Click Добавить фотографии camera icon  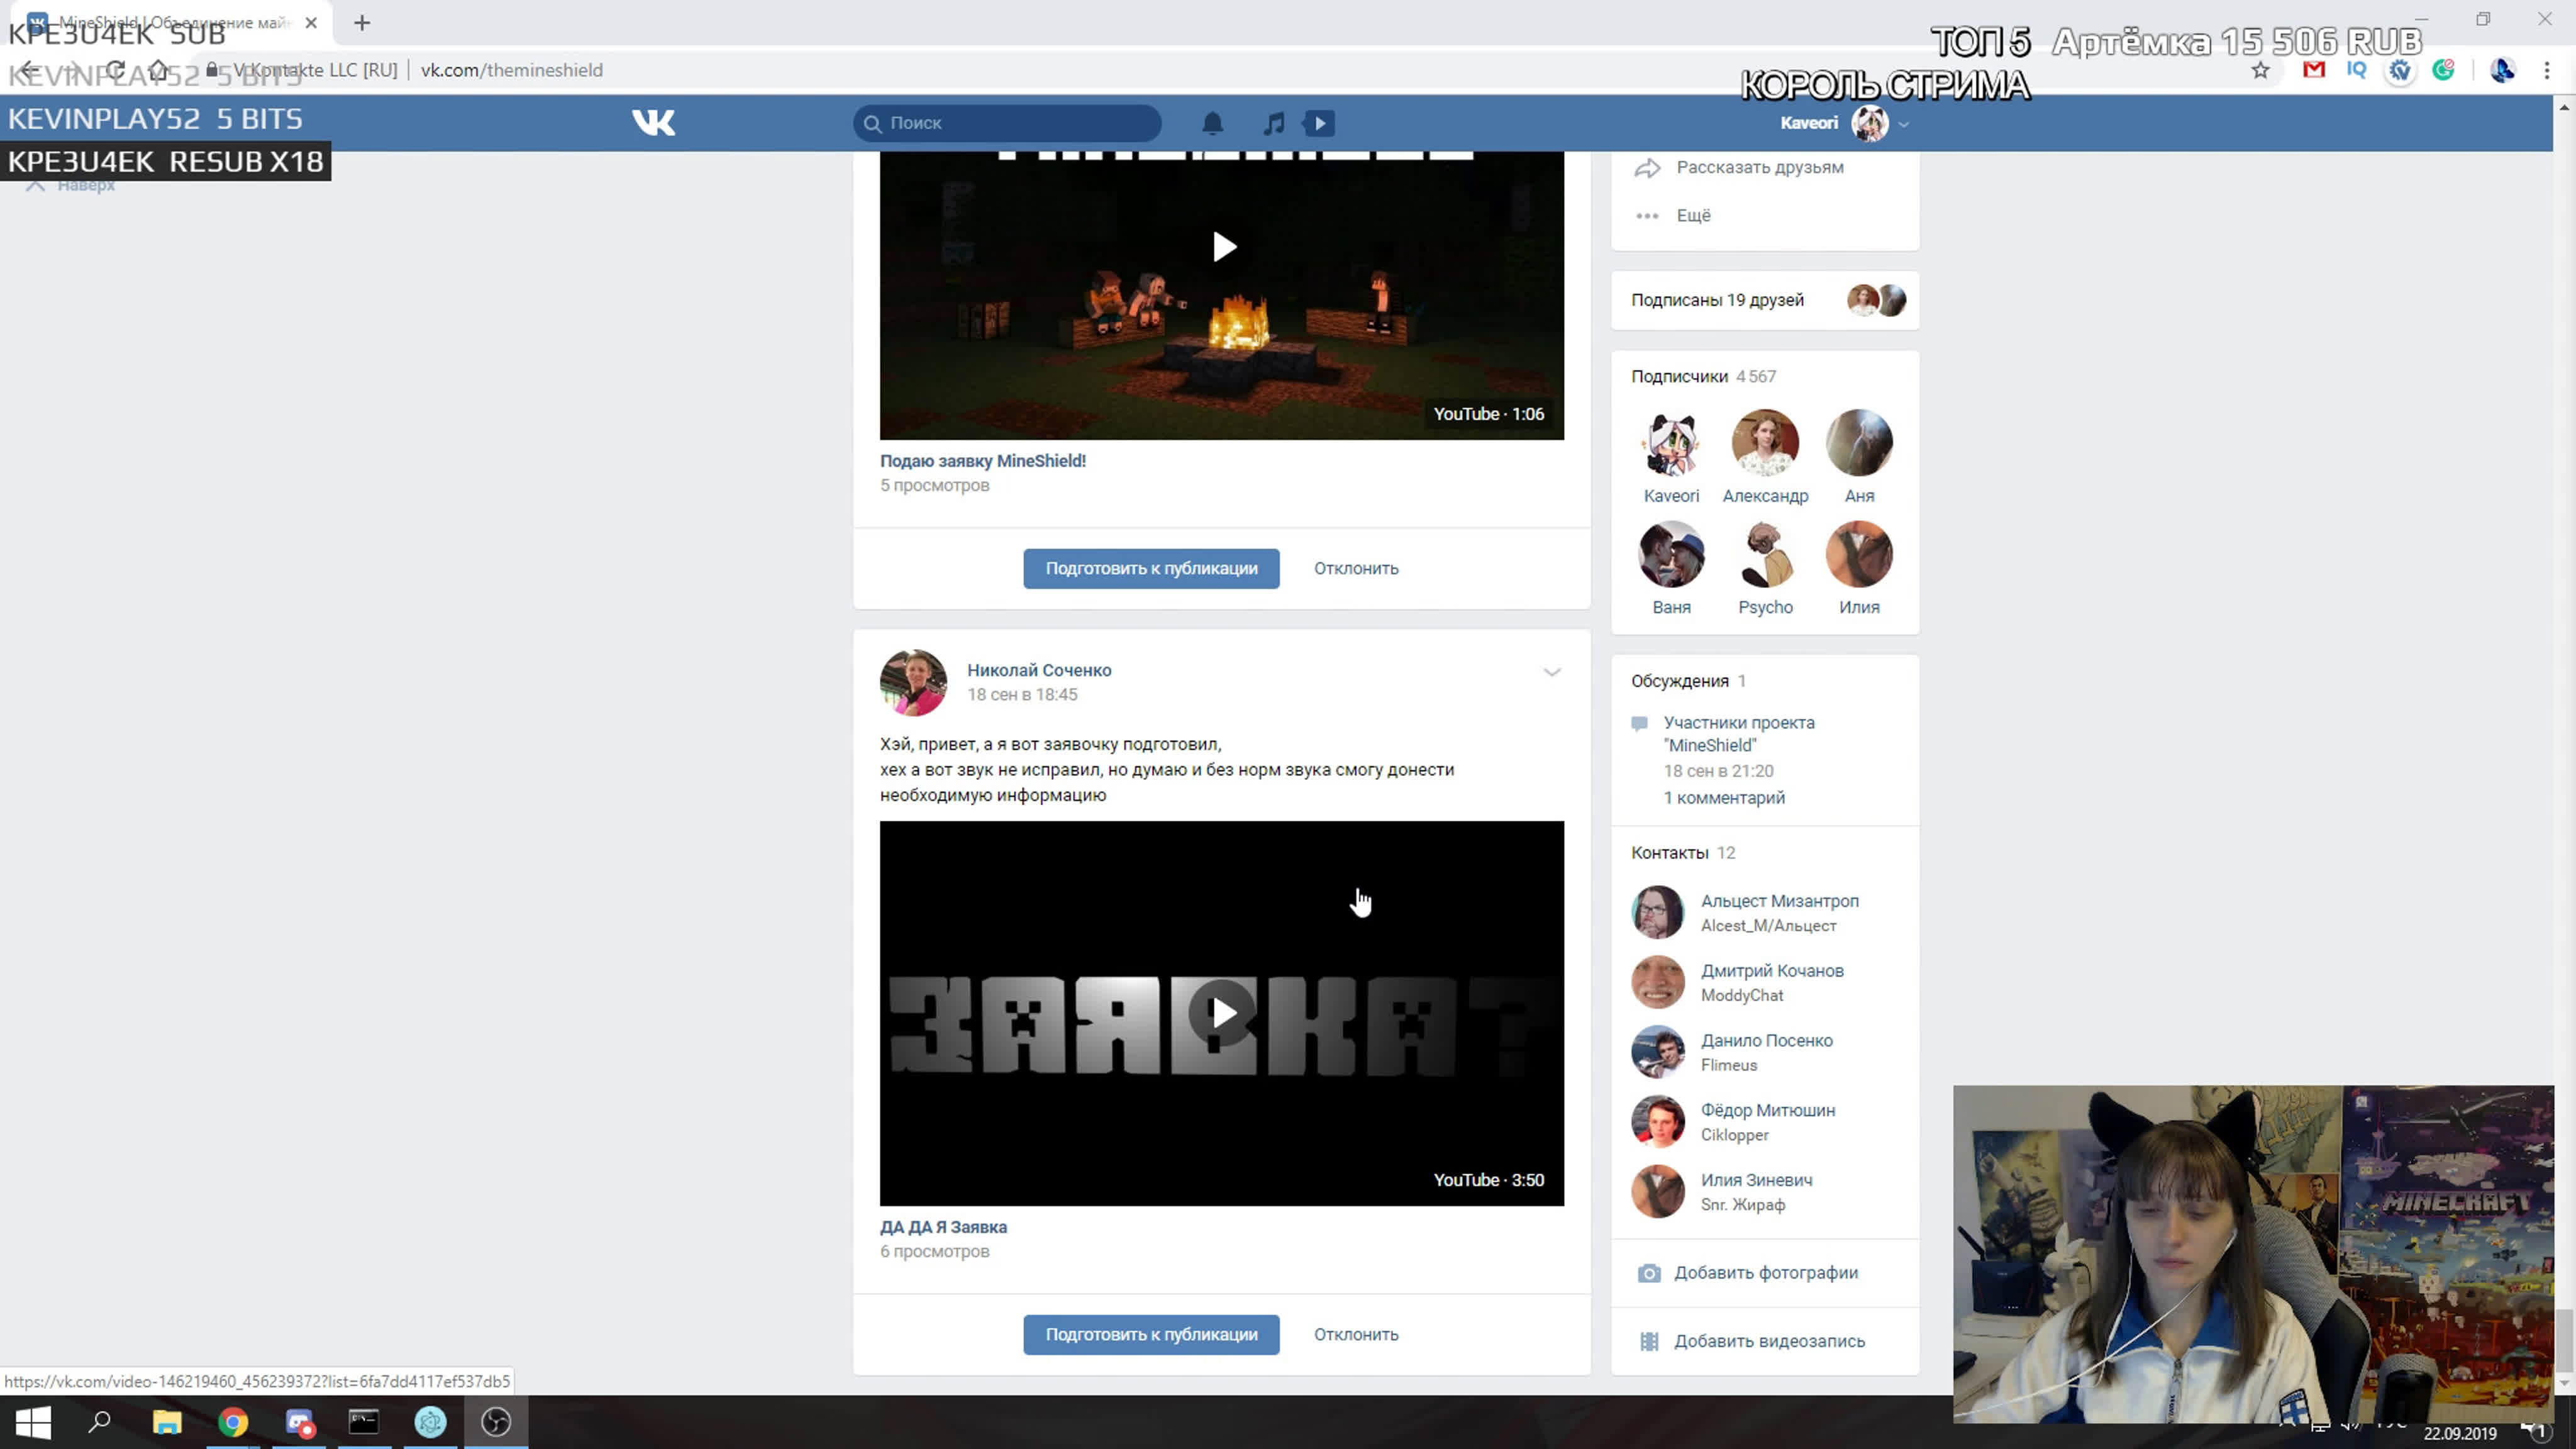[1649, 1273]
